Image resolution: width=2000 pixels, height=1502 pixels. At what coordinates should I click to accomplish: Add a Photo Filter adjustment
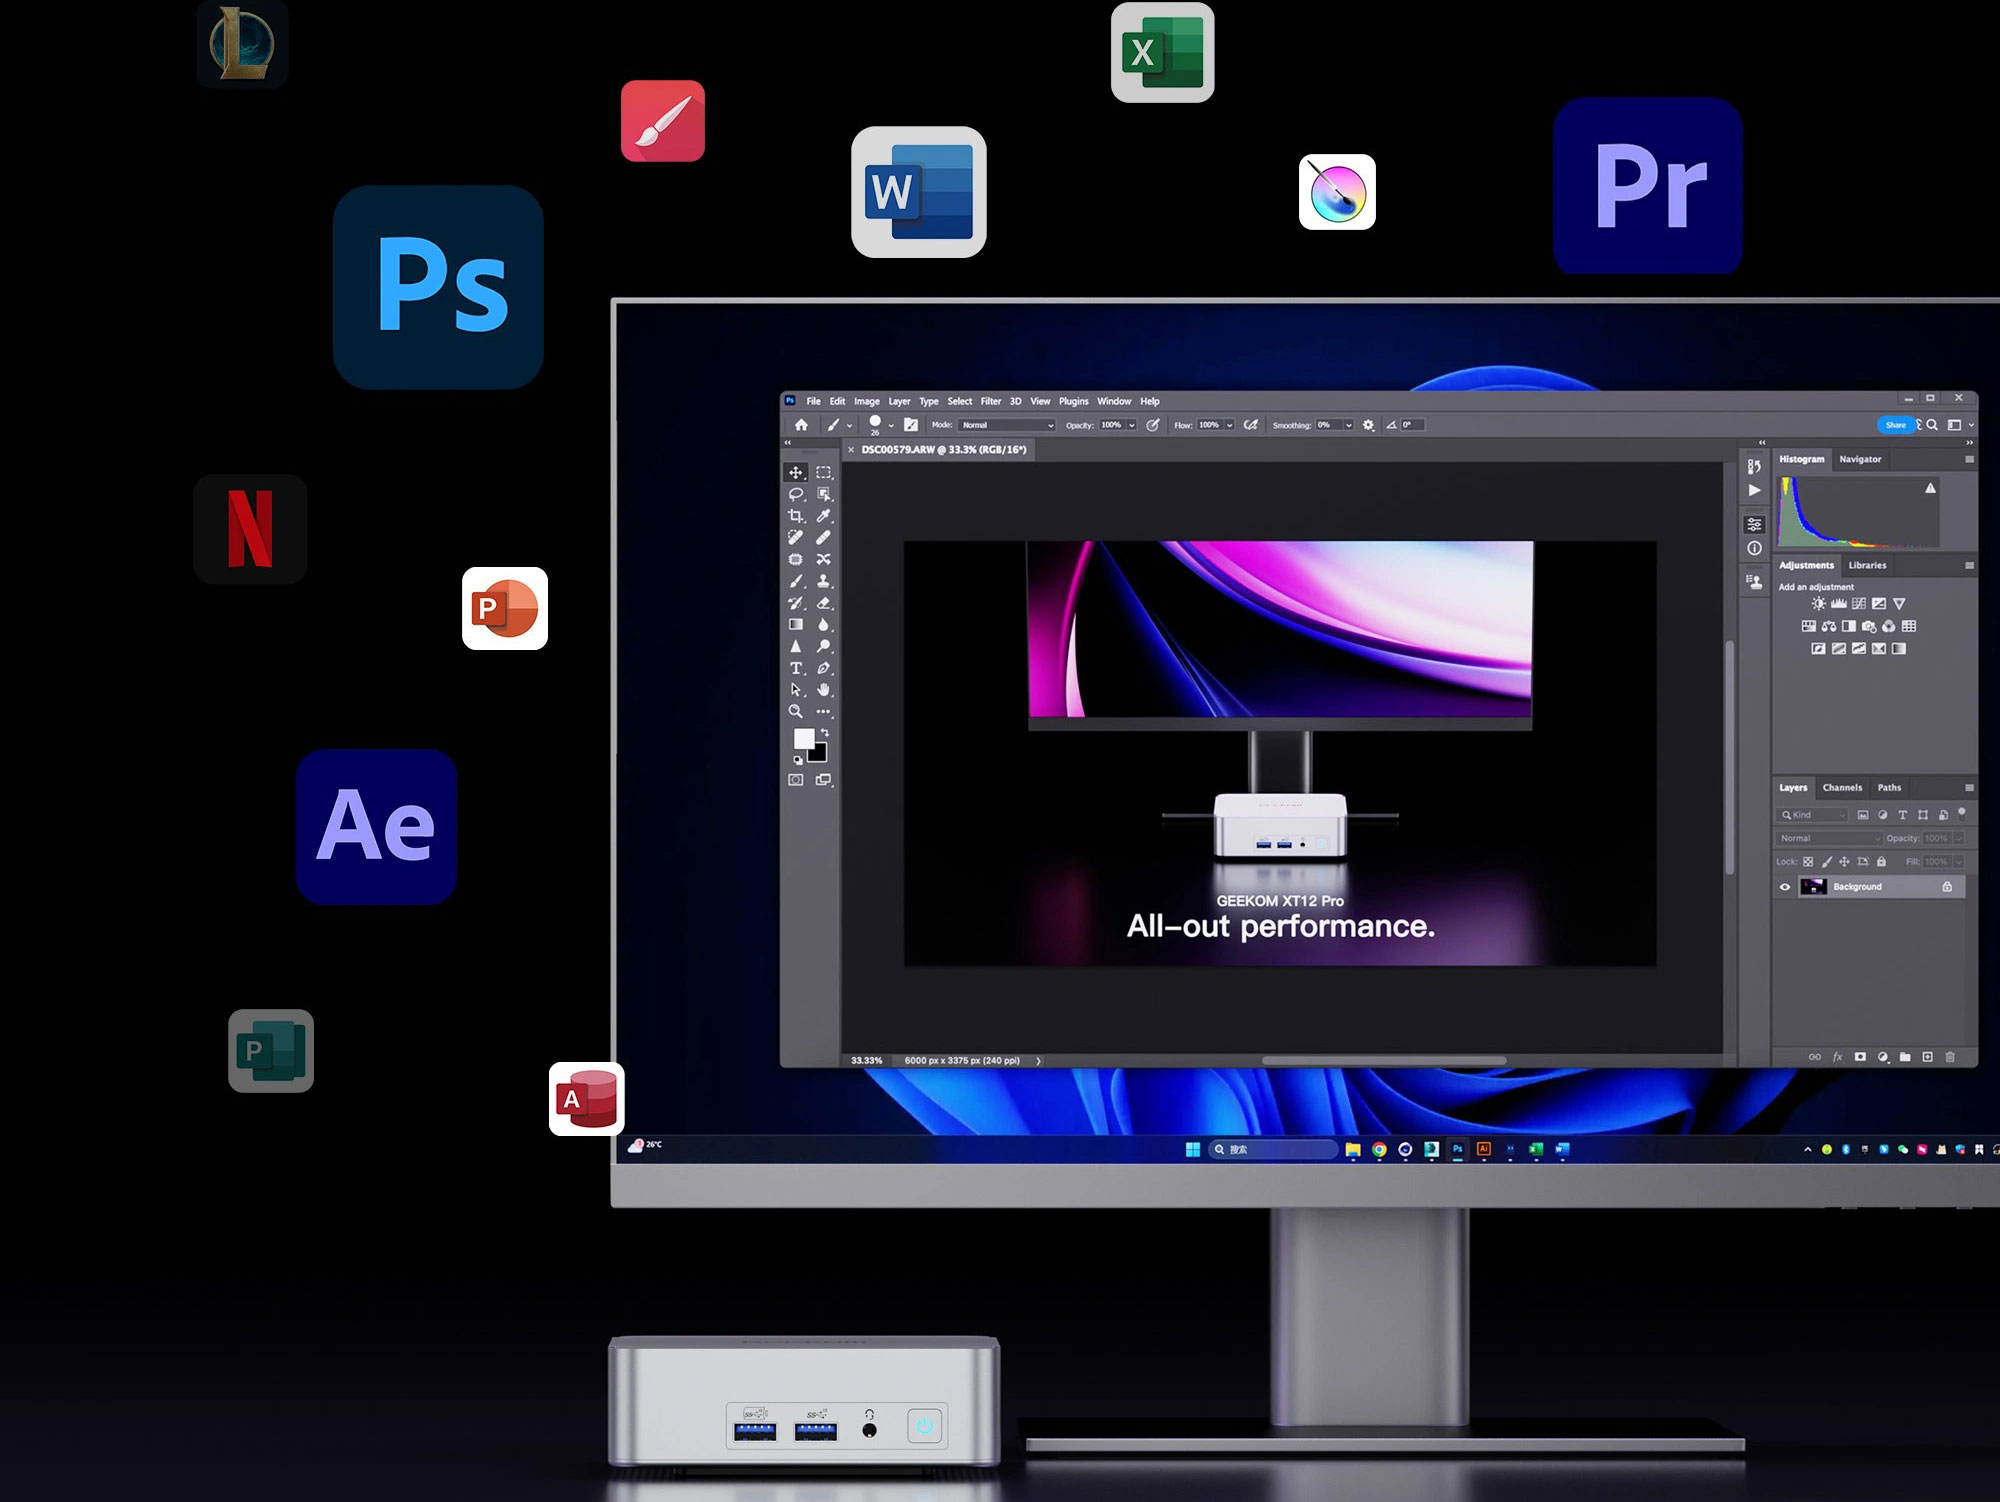(x=1869, y=627)
